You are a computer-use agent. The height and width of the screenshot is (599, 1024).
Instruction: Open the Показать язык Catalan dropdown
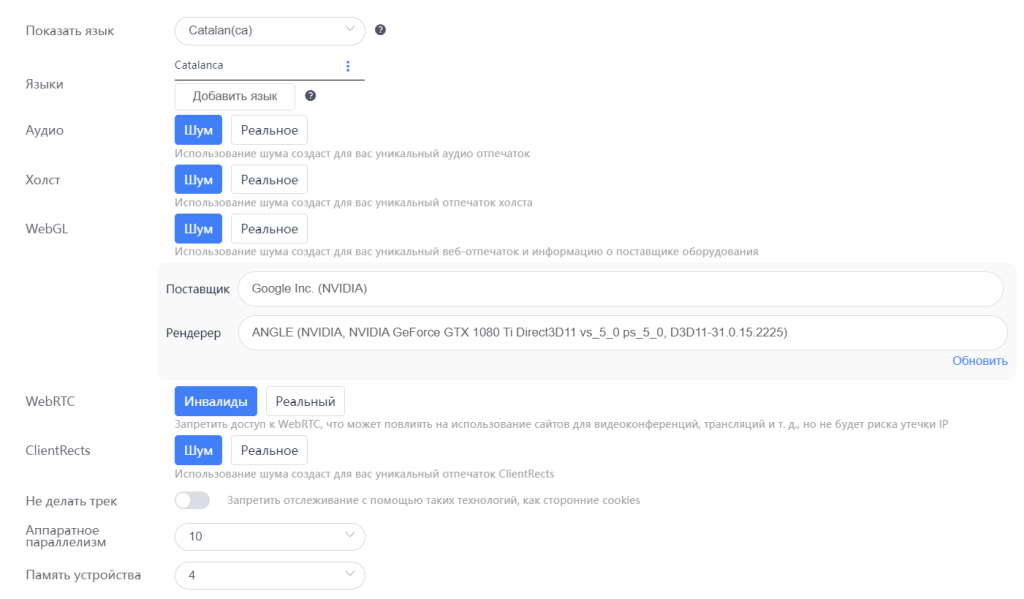(x=269, y=30)
